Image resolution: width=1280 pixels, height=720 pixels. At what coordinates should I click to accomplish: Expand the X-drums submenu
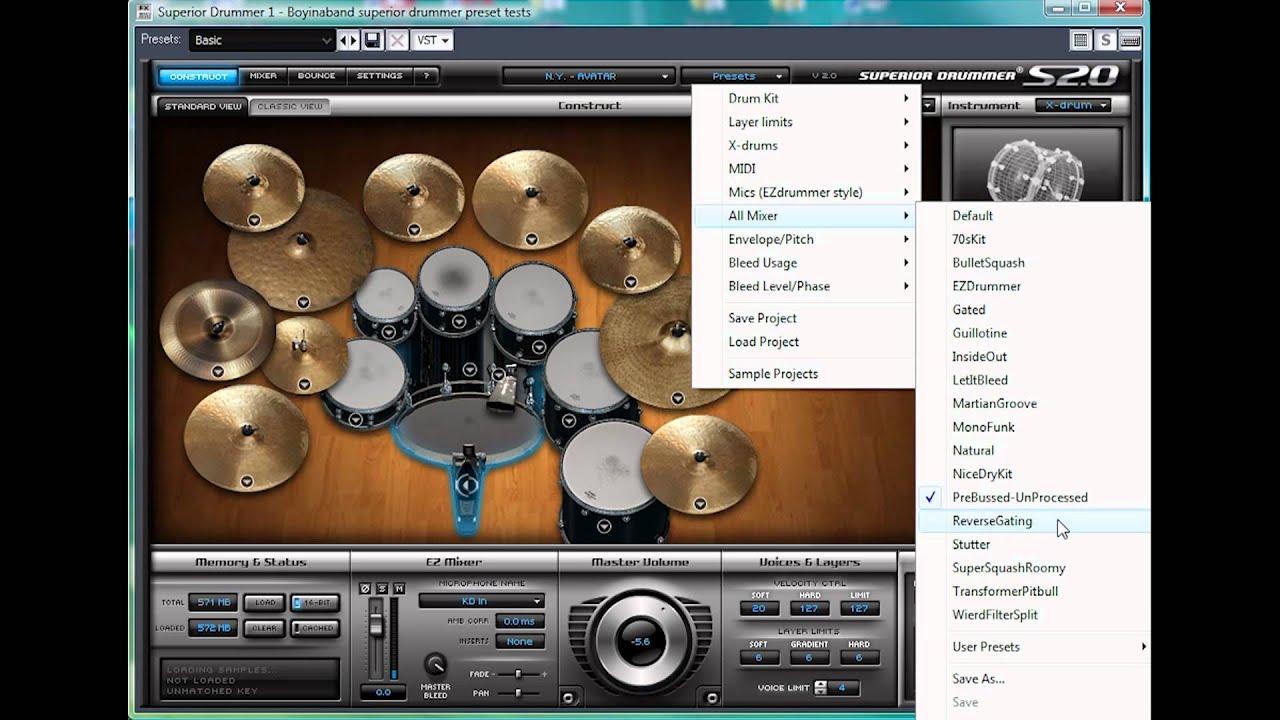tap(804, 145)
